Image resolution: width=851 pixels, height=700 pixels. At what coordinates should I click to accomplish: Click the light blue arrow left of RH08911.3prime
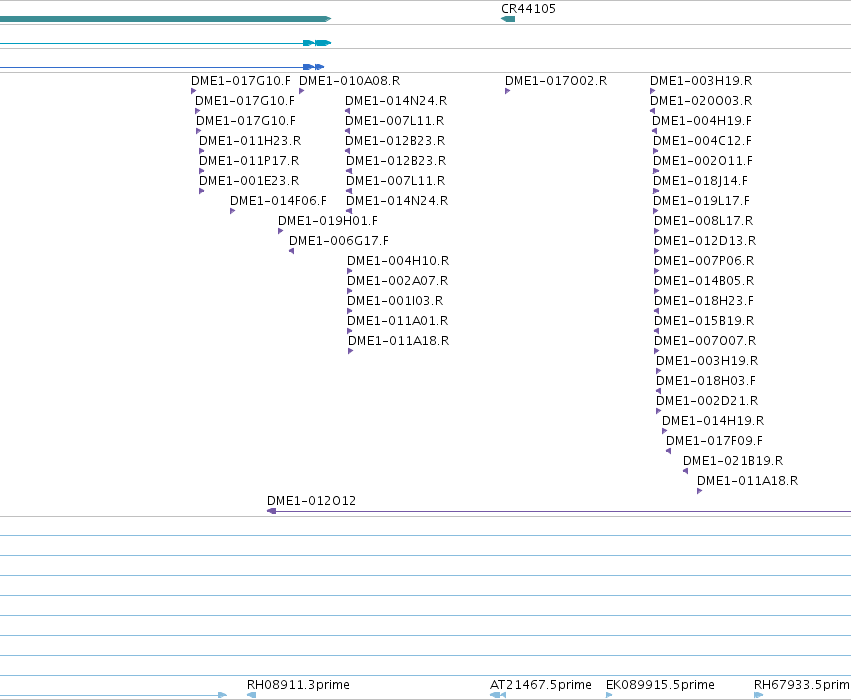click(113, 695)
